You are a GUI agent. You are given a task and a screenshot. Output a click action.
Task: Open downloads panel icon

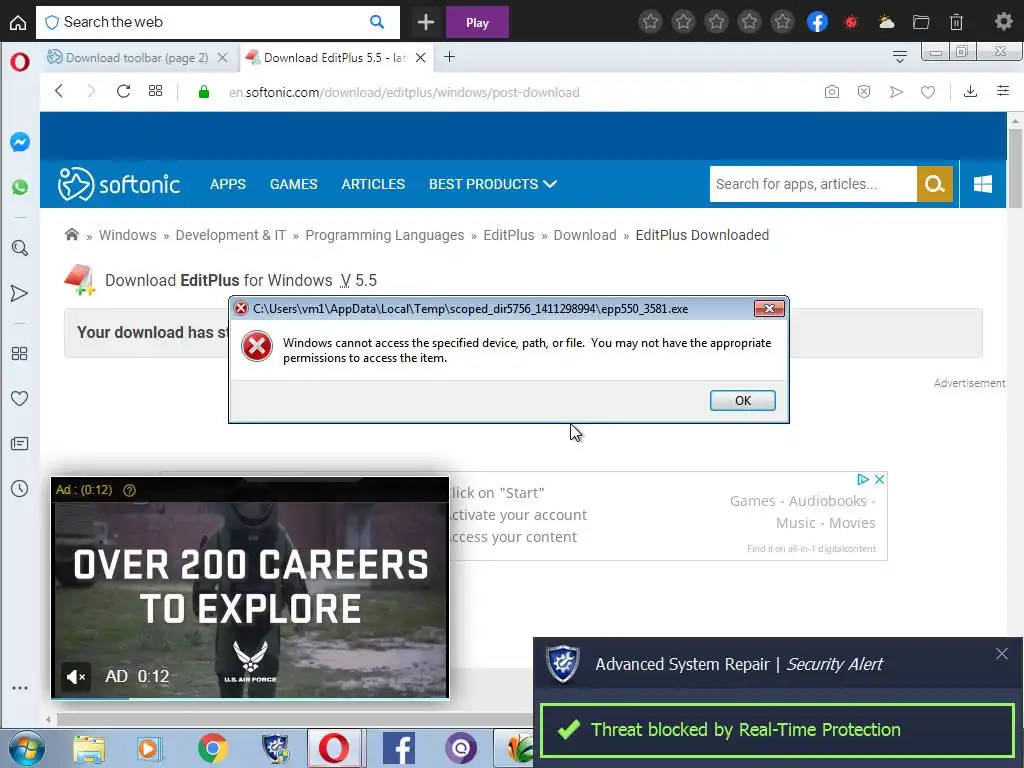pyautogui.click(x=970, y=91)
